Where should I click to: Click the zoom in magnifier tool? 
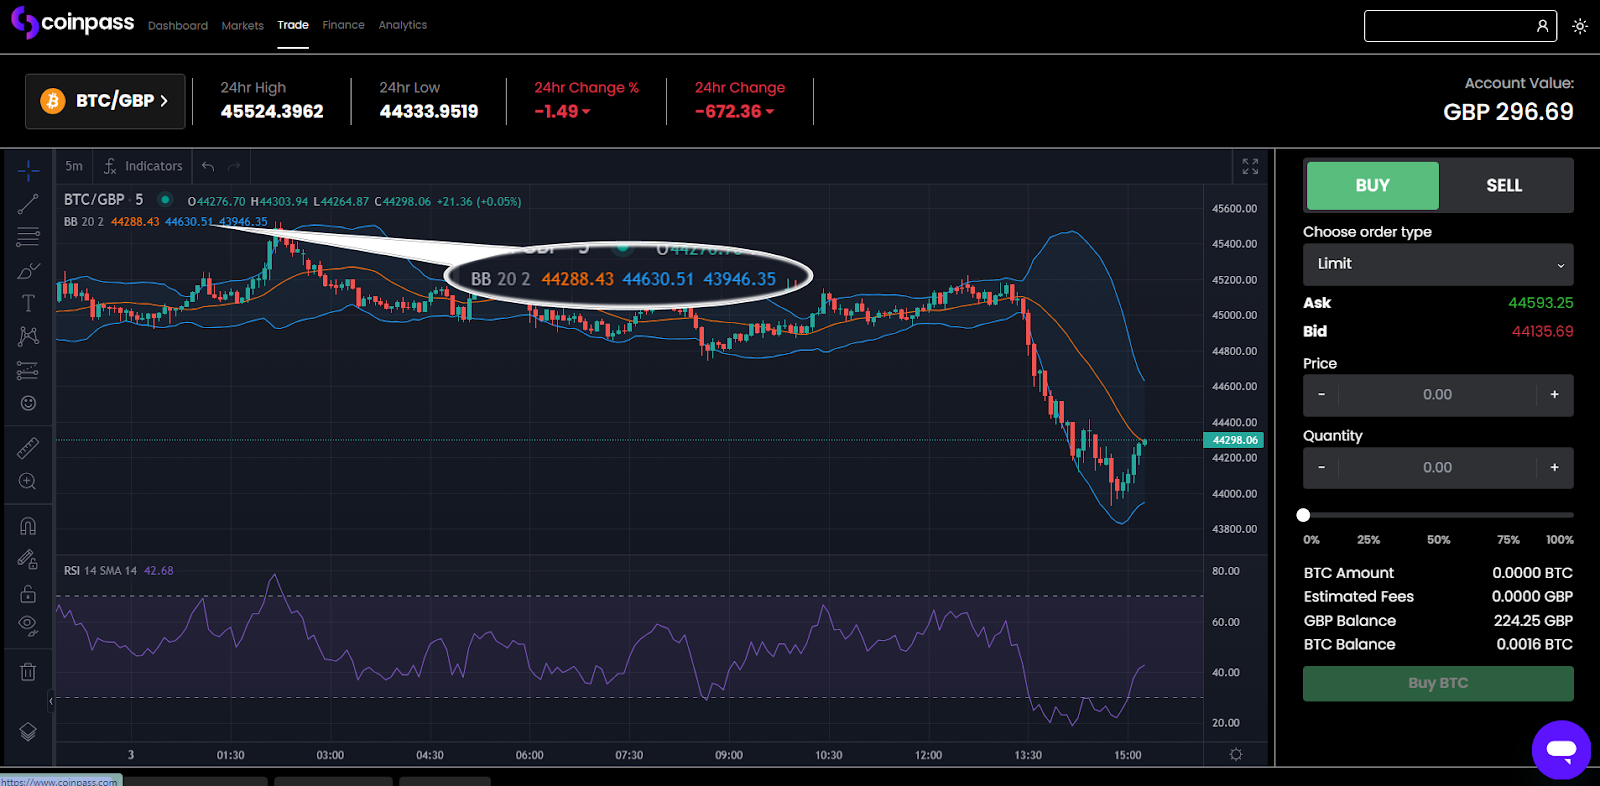coord(28,482)
